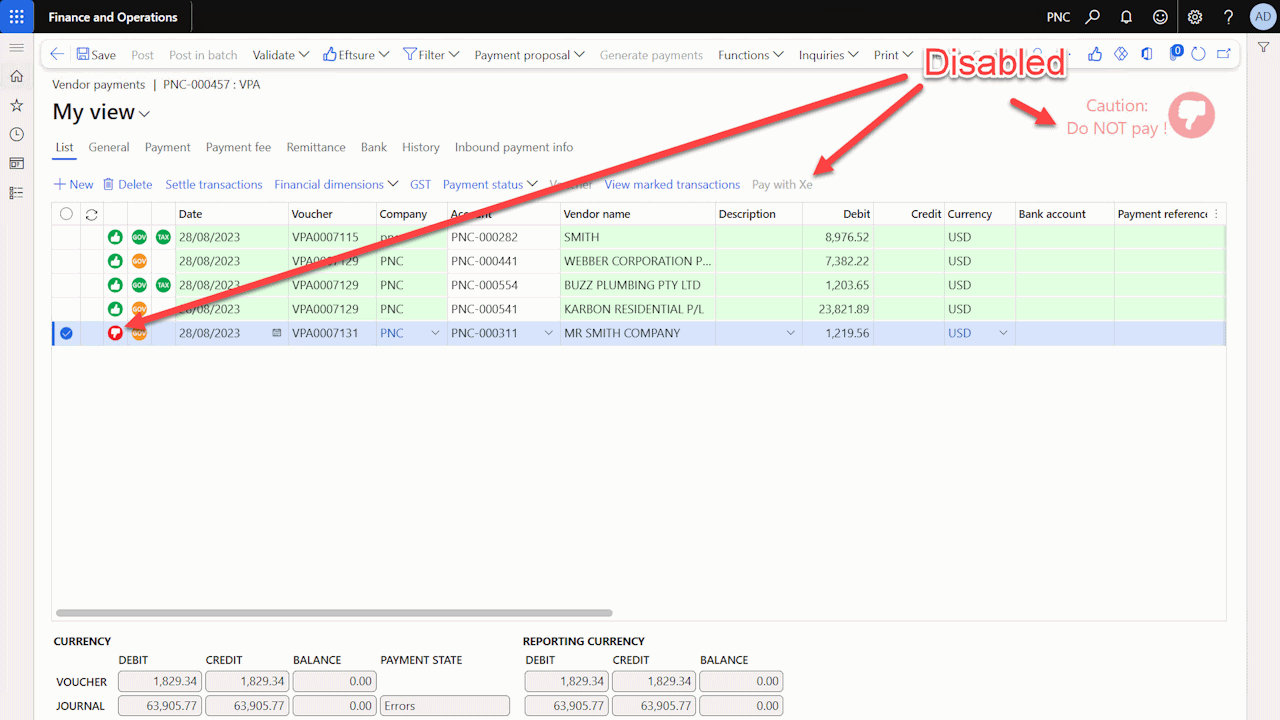1280x720 pixels.
Task: Open the search magnifier in header
Action: pyautogui.click(x=1093, y=17)
